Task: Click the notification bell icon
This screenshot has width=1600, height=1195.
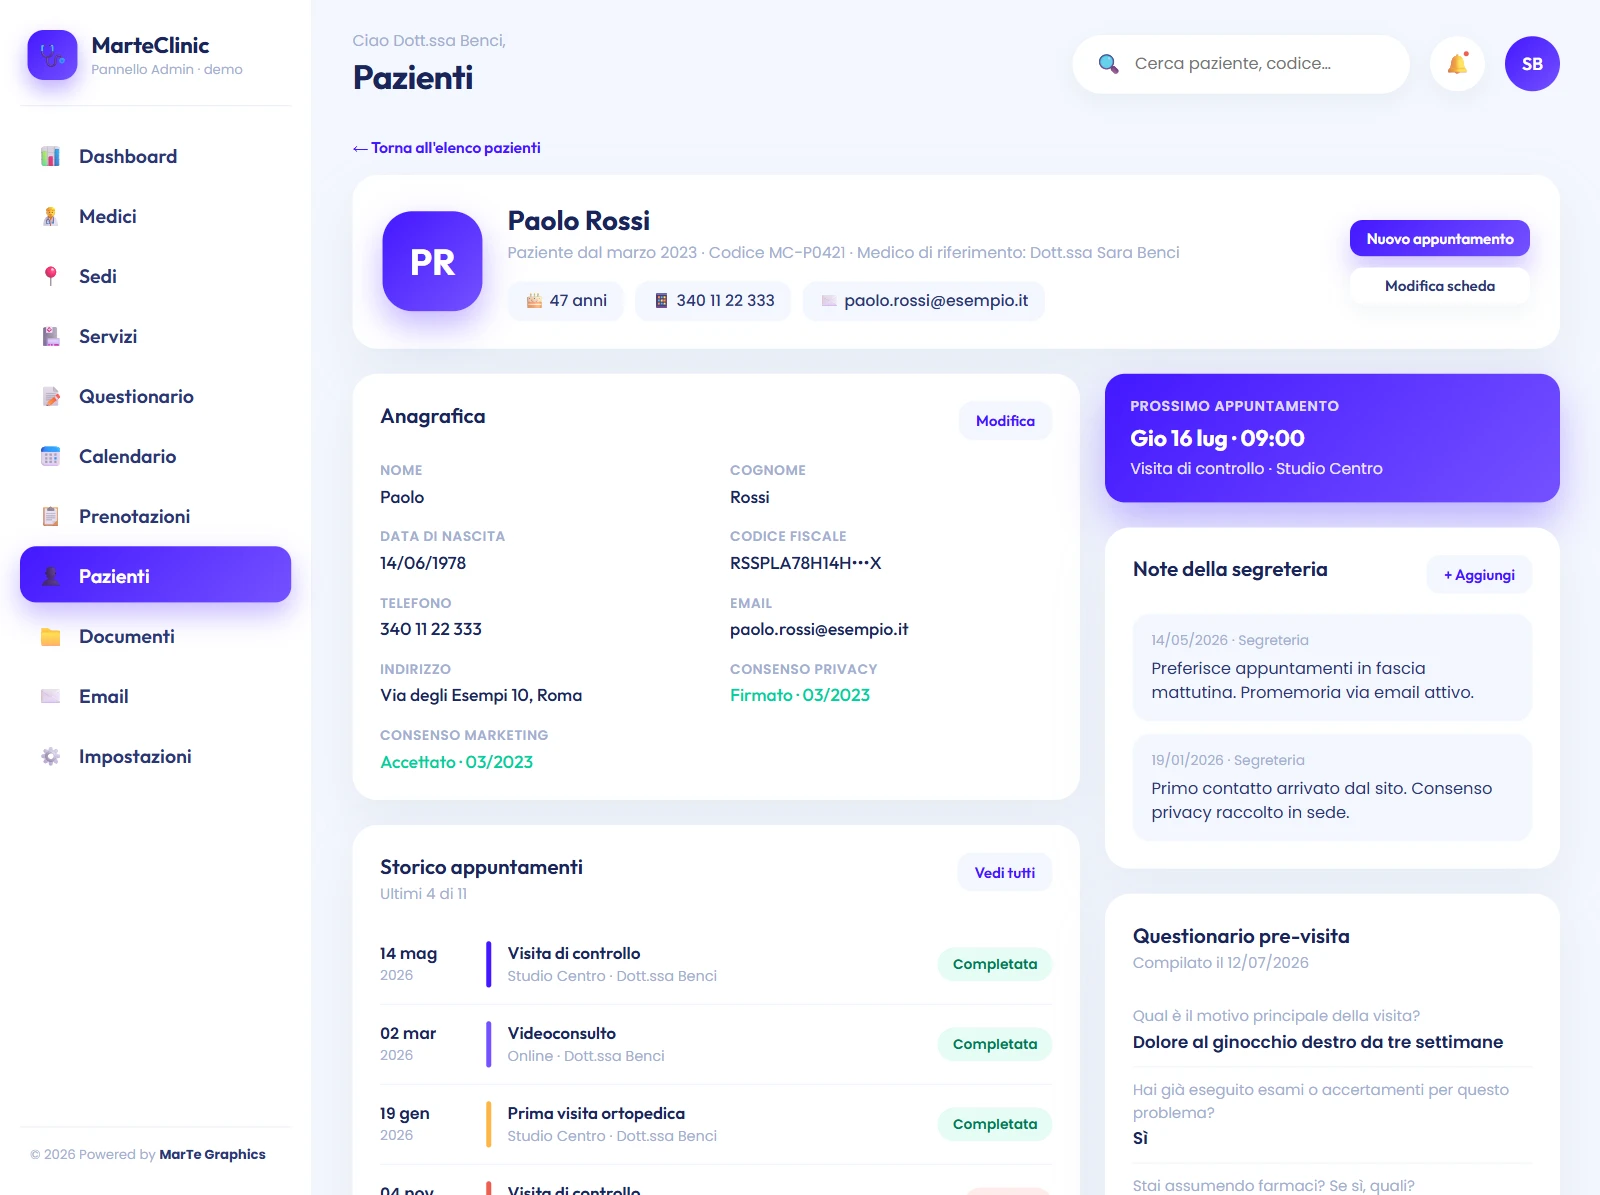Action: [1457, 64]
